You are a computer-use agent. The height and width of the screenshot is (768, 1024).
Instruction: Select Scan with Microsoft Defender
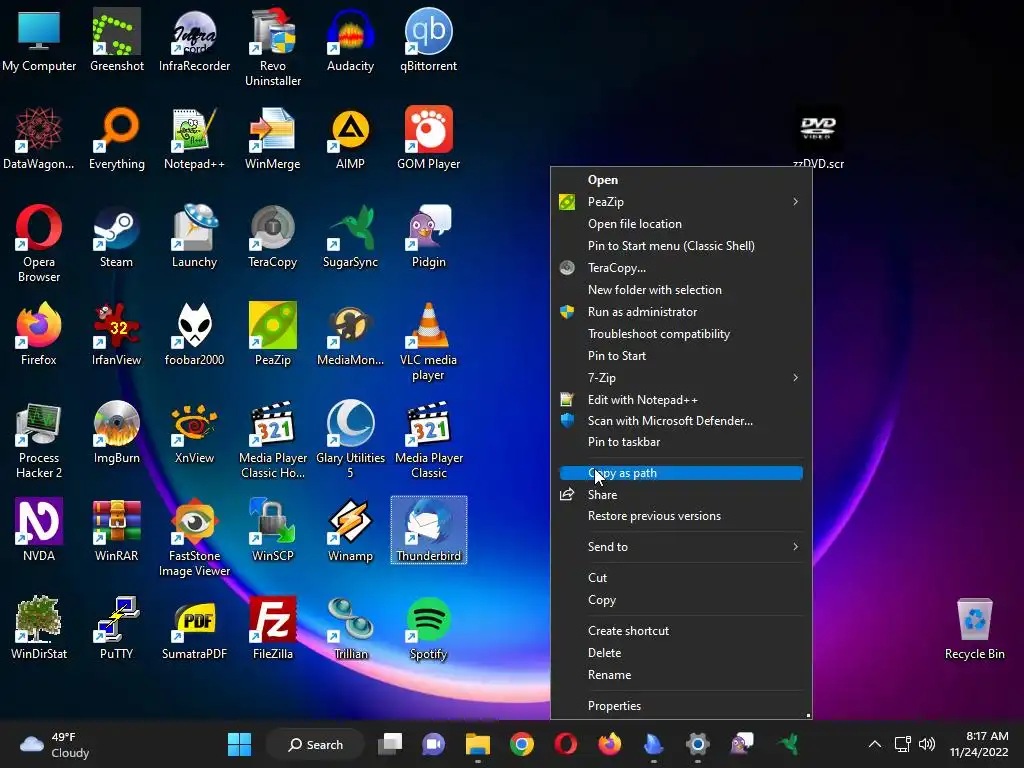pos(681,421)
